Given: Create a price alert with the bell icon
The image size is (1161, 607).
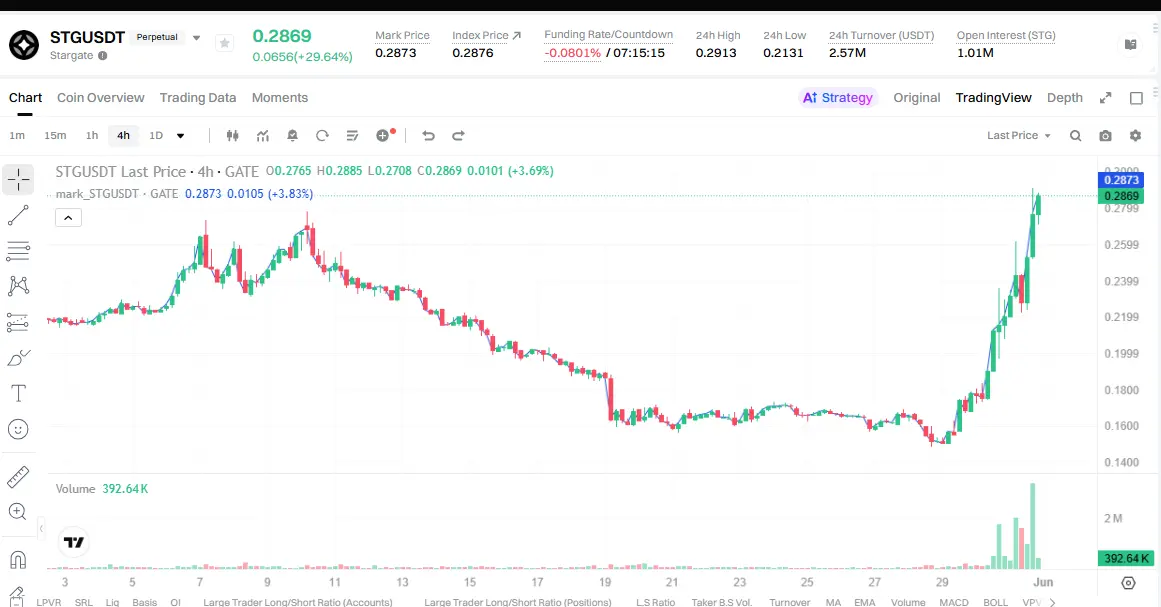Looking at the screenshot, I should coord(292,135).
